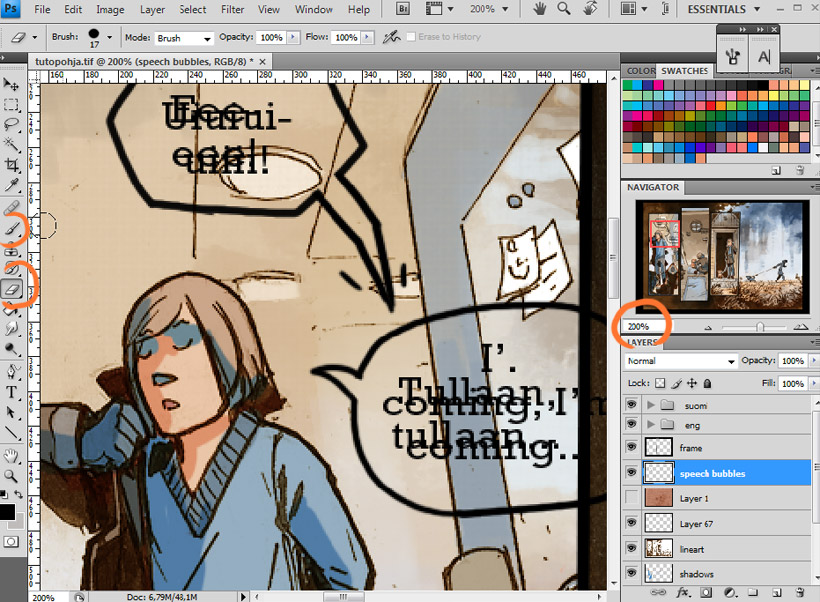Click the Lasso tool
Screen dimensions: 820x602
13,124
